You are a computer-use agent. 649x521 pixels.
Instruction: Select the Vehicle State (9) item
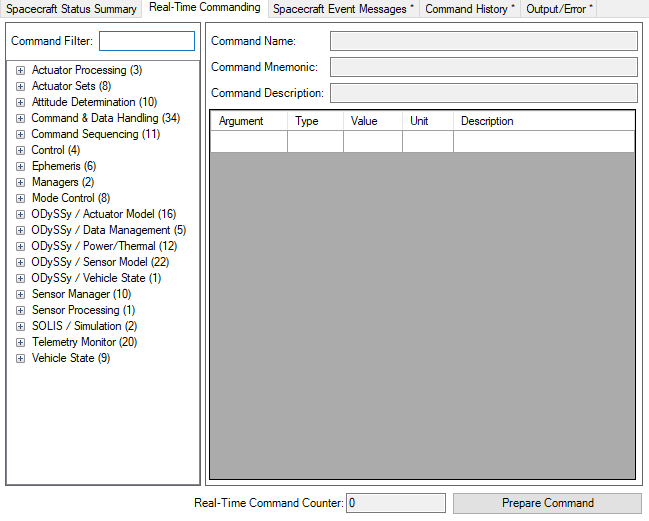(x=71, y=358)
